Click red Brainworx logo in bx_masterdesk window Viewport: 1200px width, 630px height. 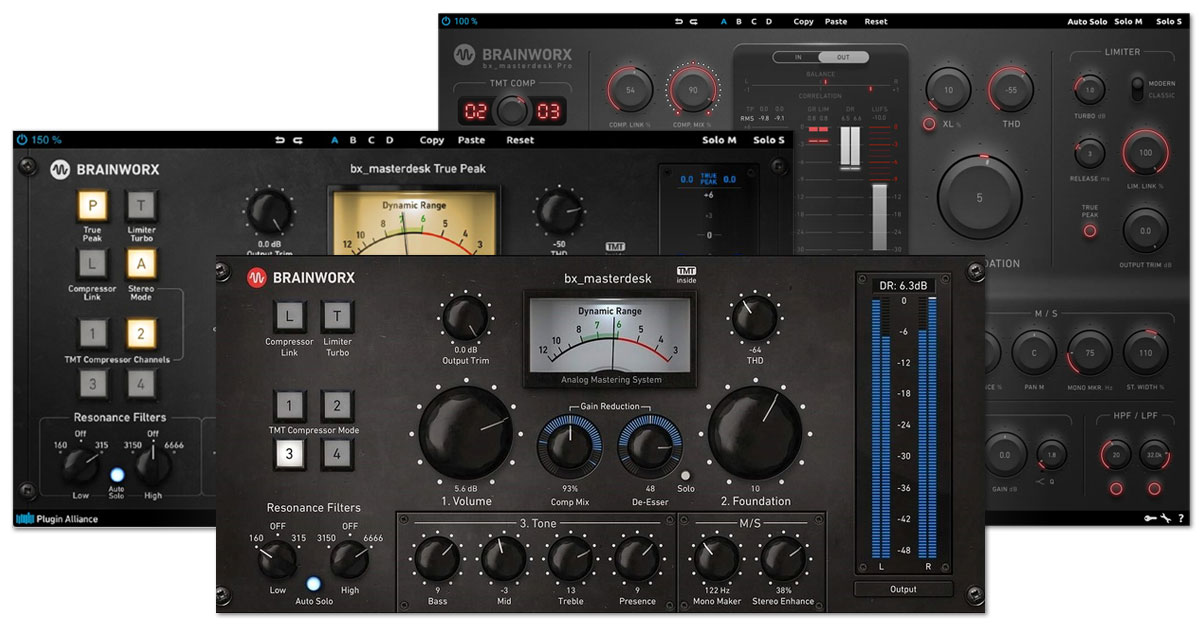click(255, 278)
